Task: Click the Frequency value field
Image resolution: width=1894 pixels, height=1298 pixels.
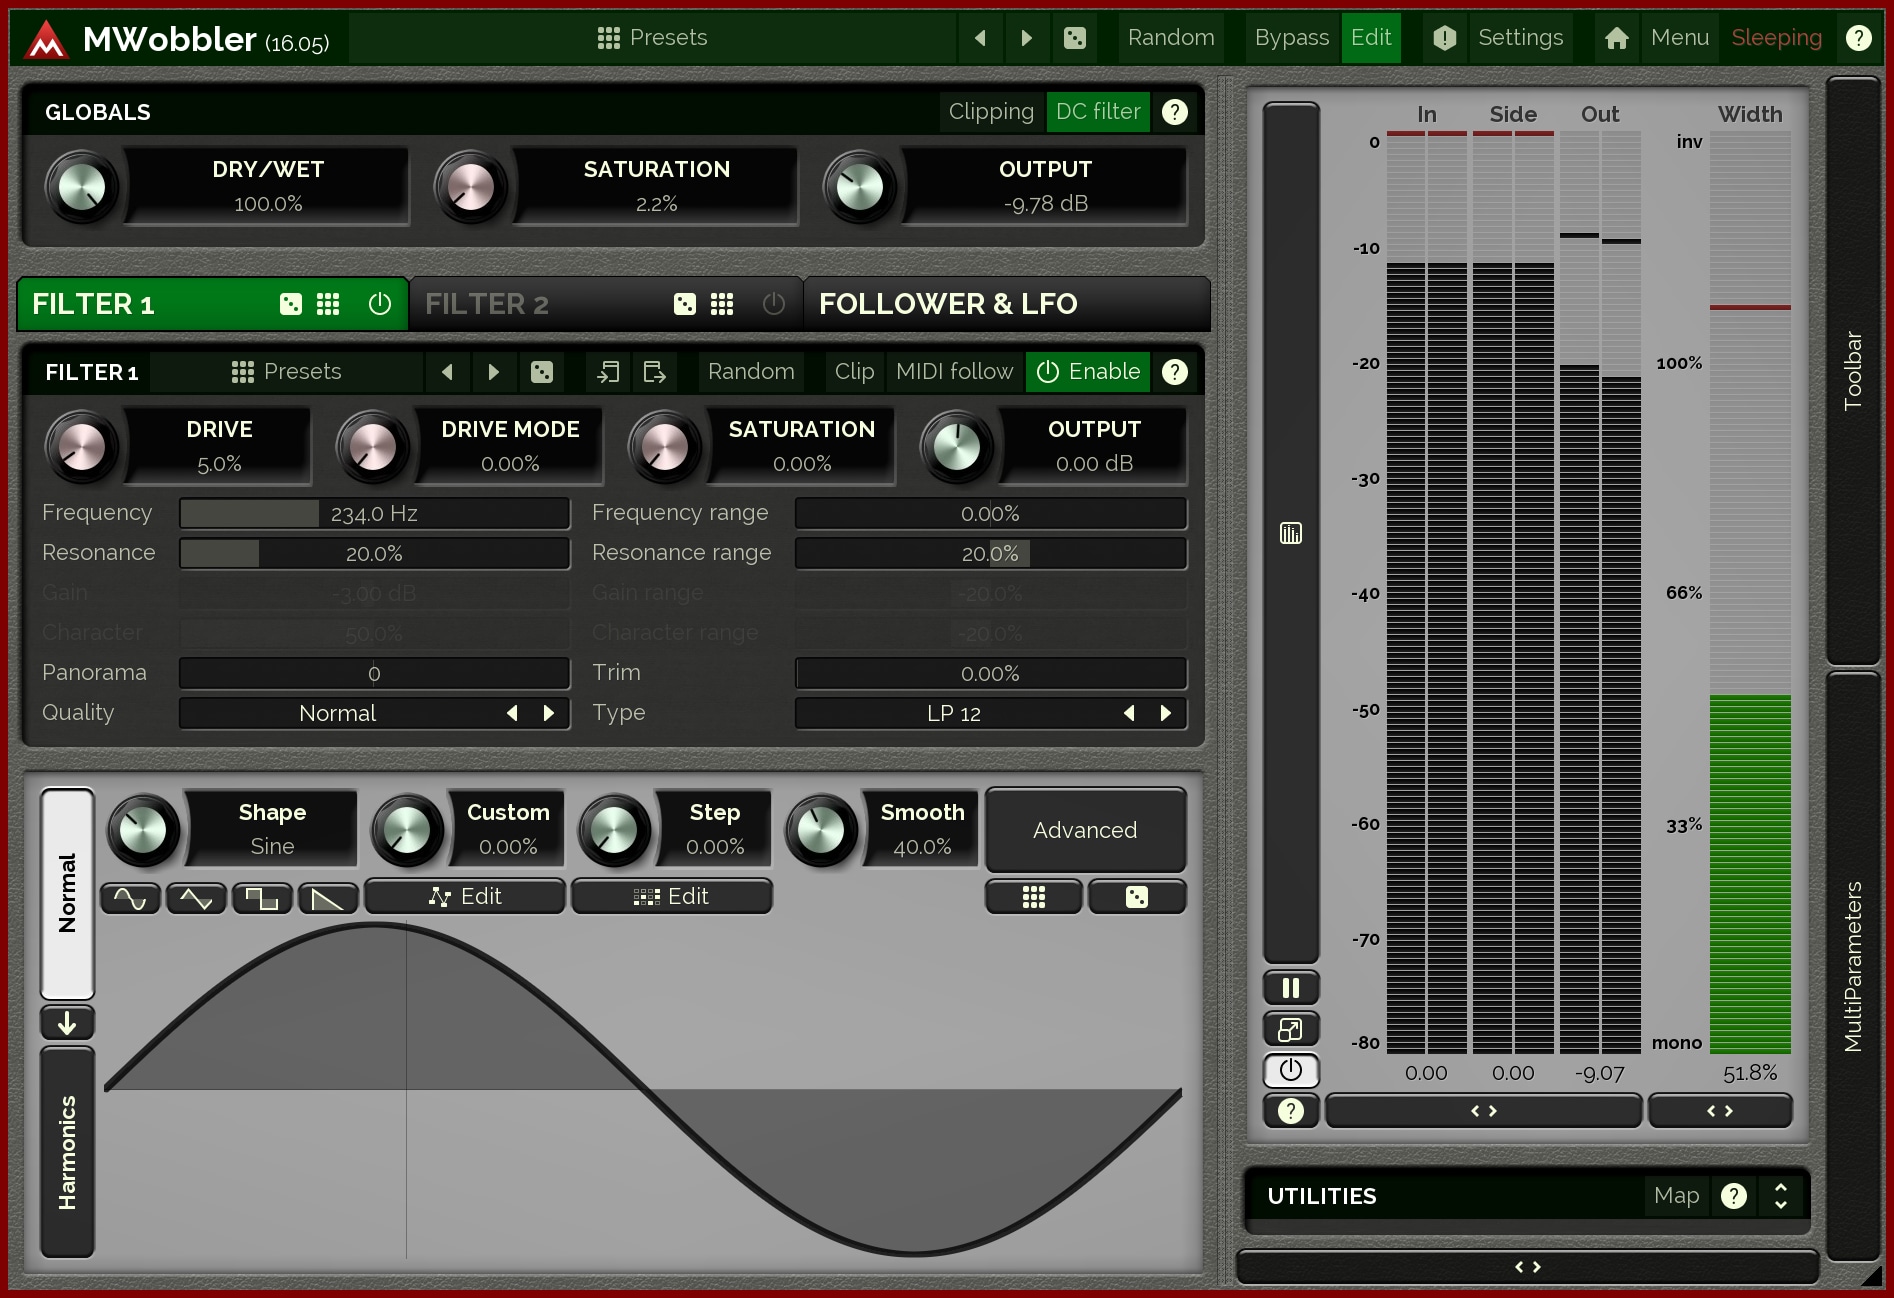Action: click(374, 513)
